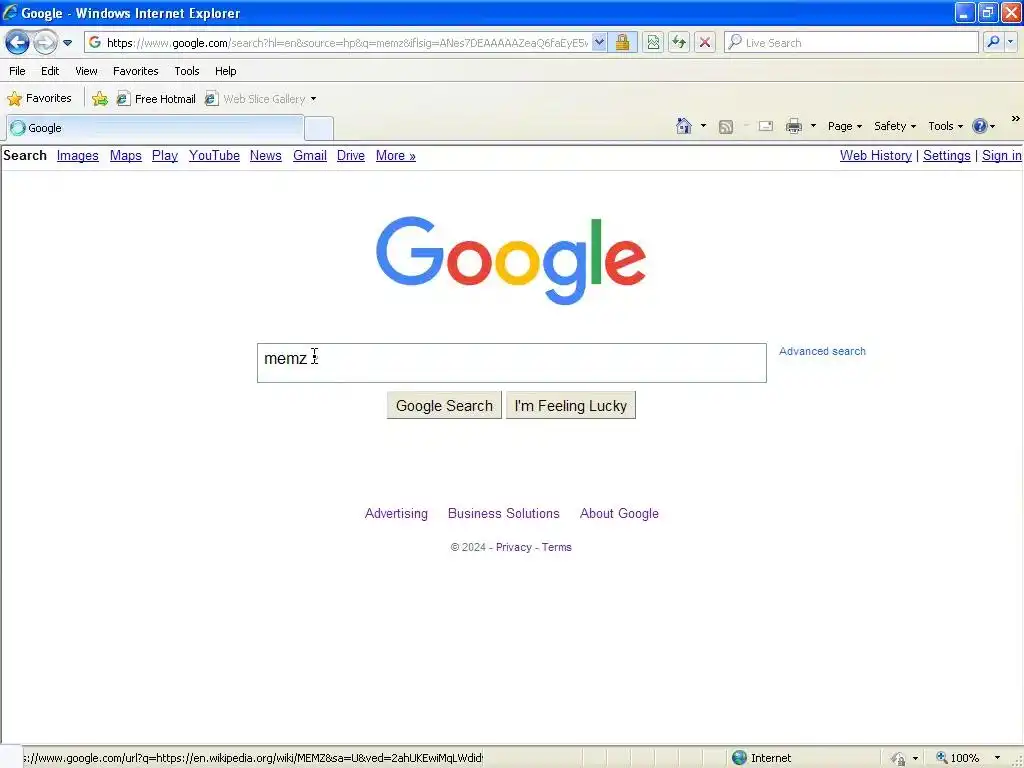Click the Forward navigation arrow

click(x=44, y=42)
